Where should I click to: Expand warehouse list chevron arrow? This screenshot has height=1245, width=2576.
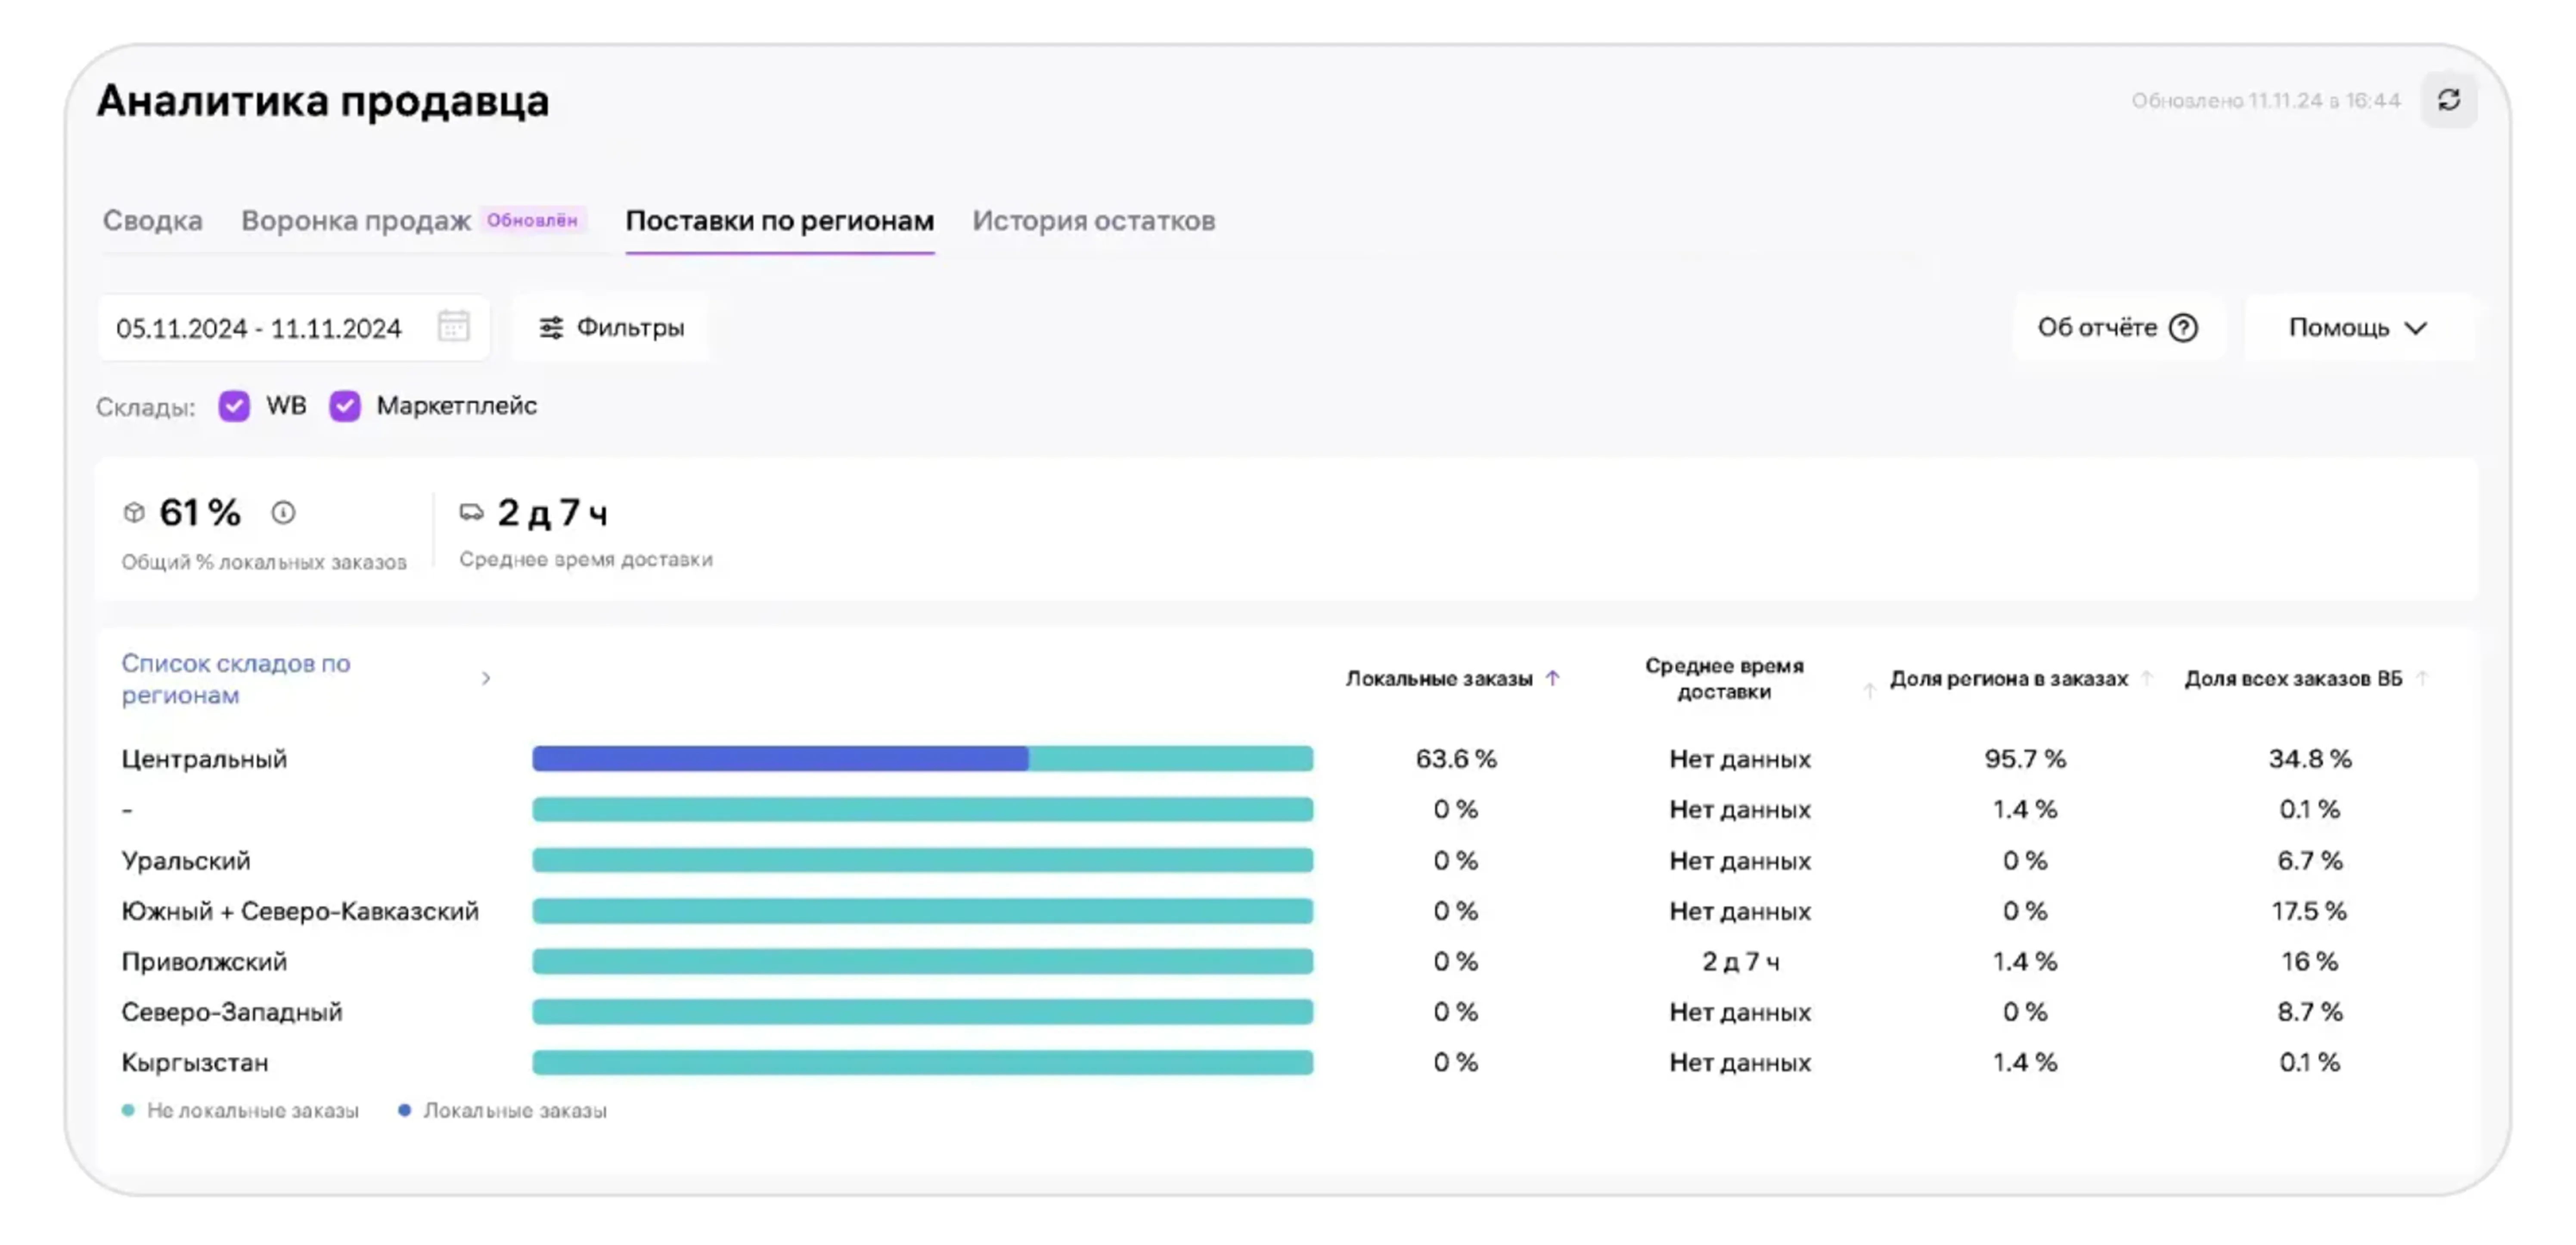point(486,678)
